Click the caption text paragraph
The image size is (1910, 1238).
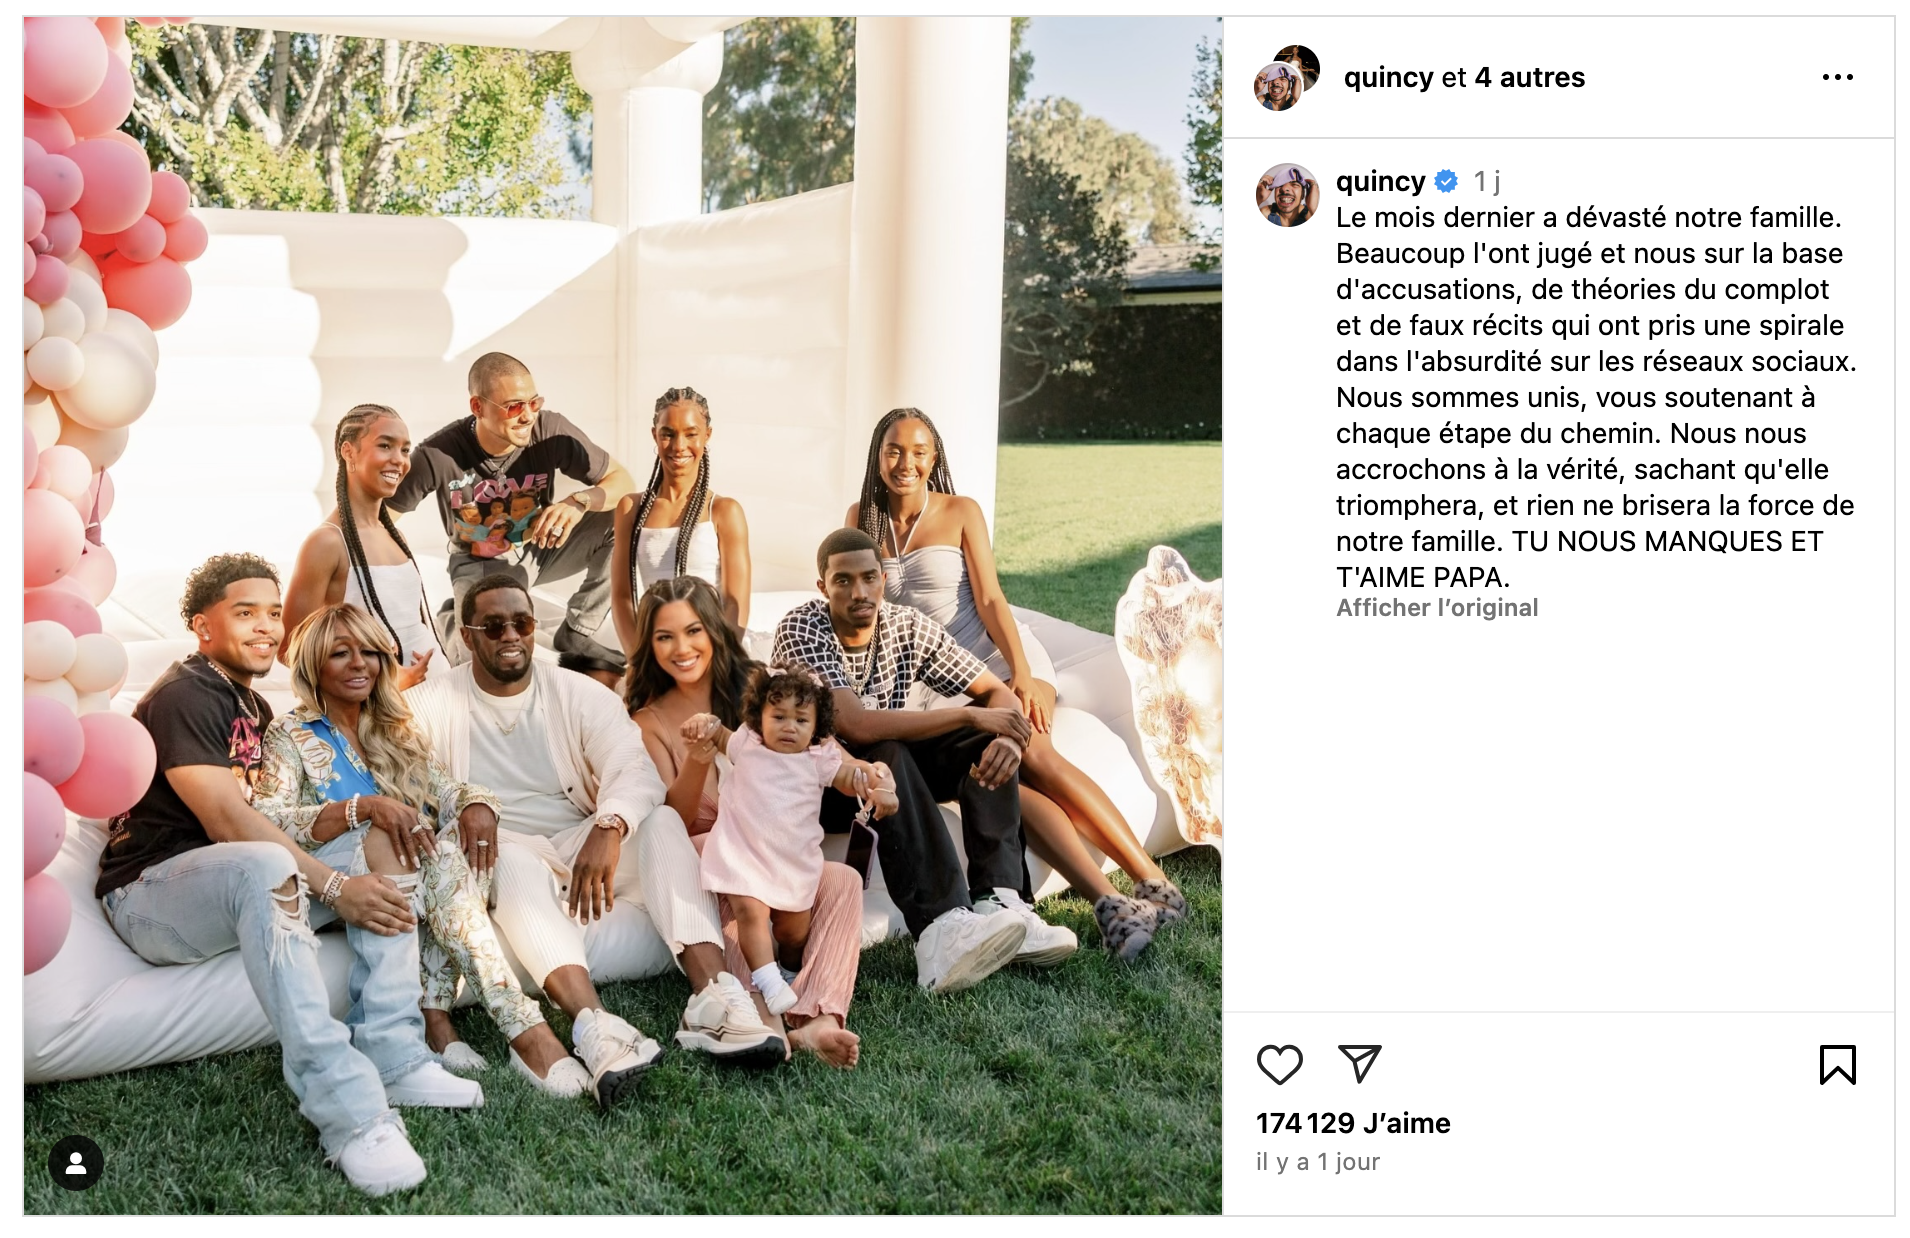click(x=1596, y=397)
